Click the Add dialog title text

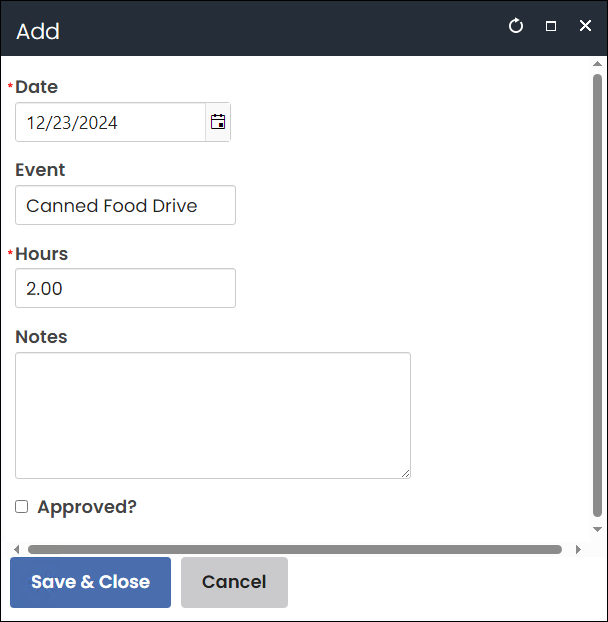coord(38,31)
